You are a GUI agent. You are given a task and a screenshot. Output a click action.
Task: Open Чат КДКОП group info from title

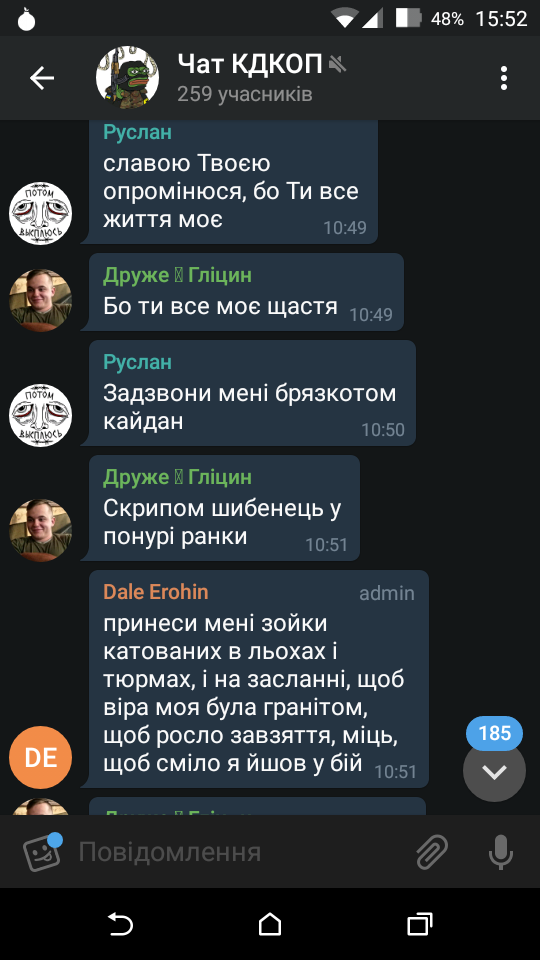[x=250, y=64]
